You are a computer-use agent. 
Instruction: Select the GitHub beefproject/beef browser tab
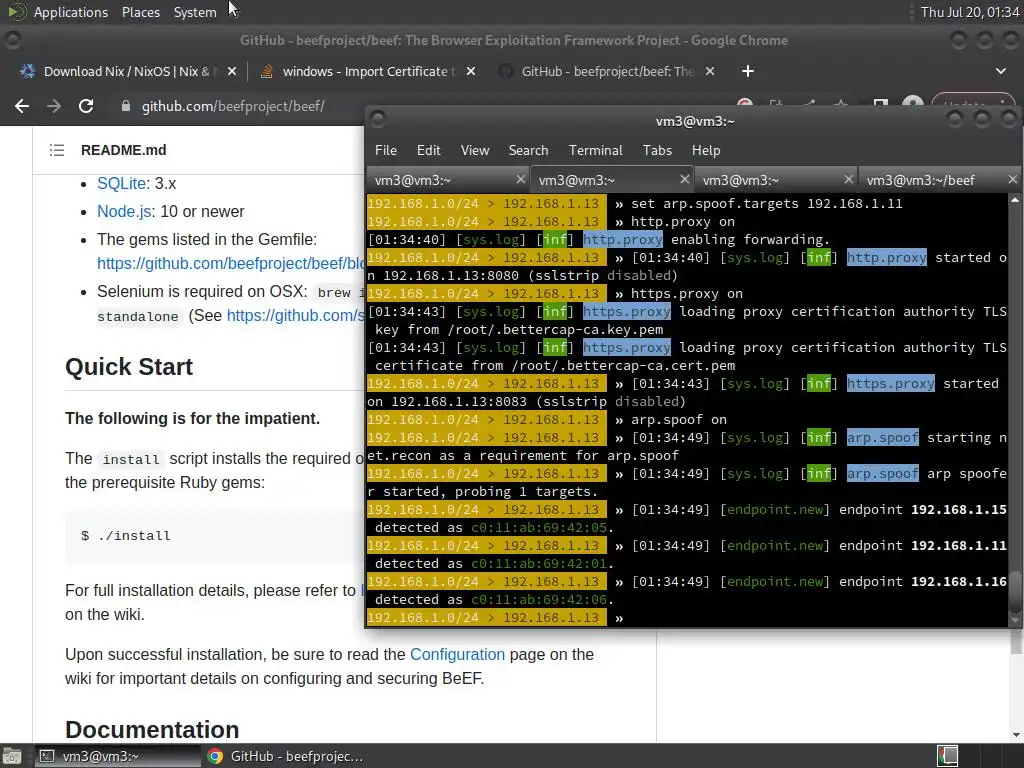coord(606,71)
